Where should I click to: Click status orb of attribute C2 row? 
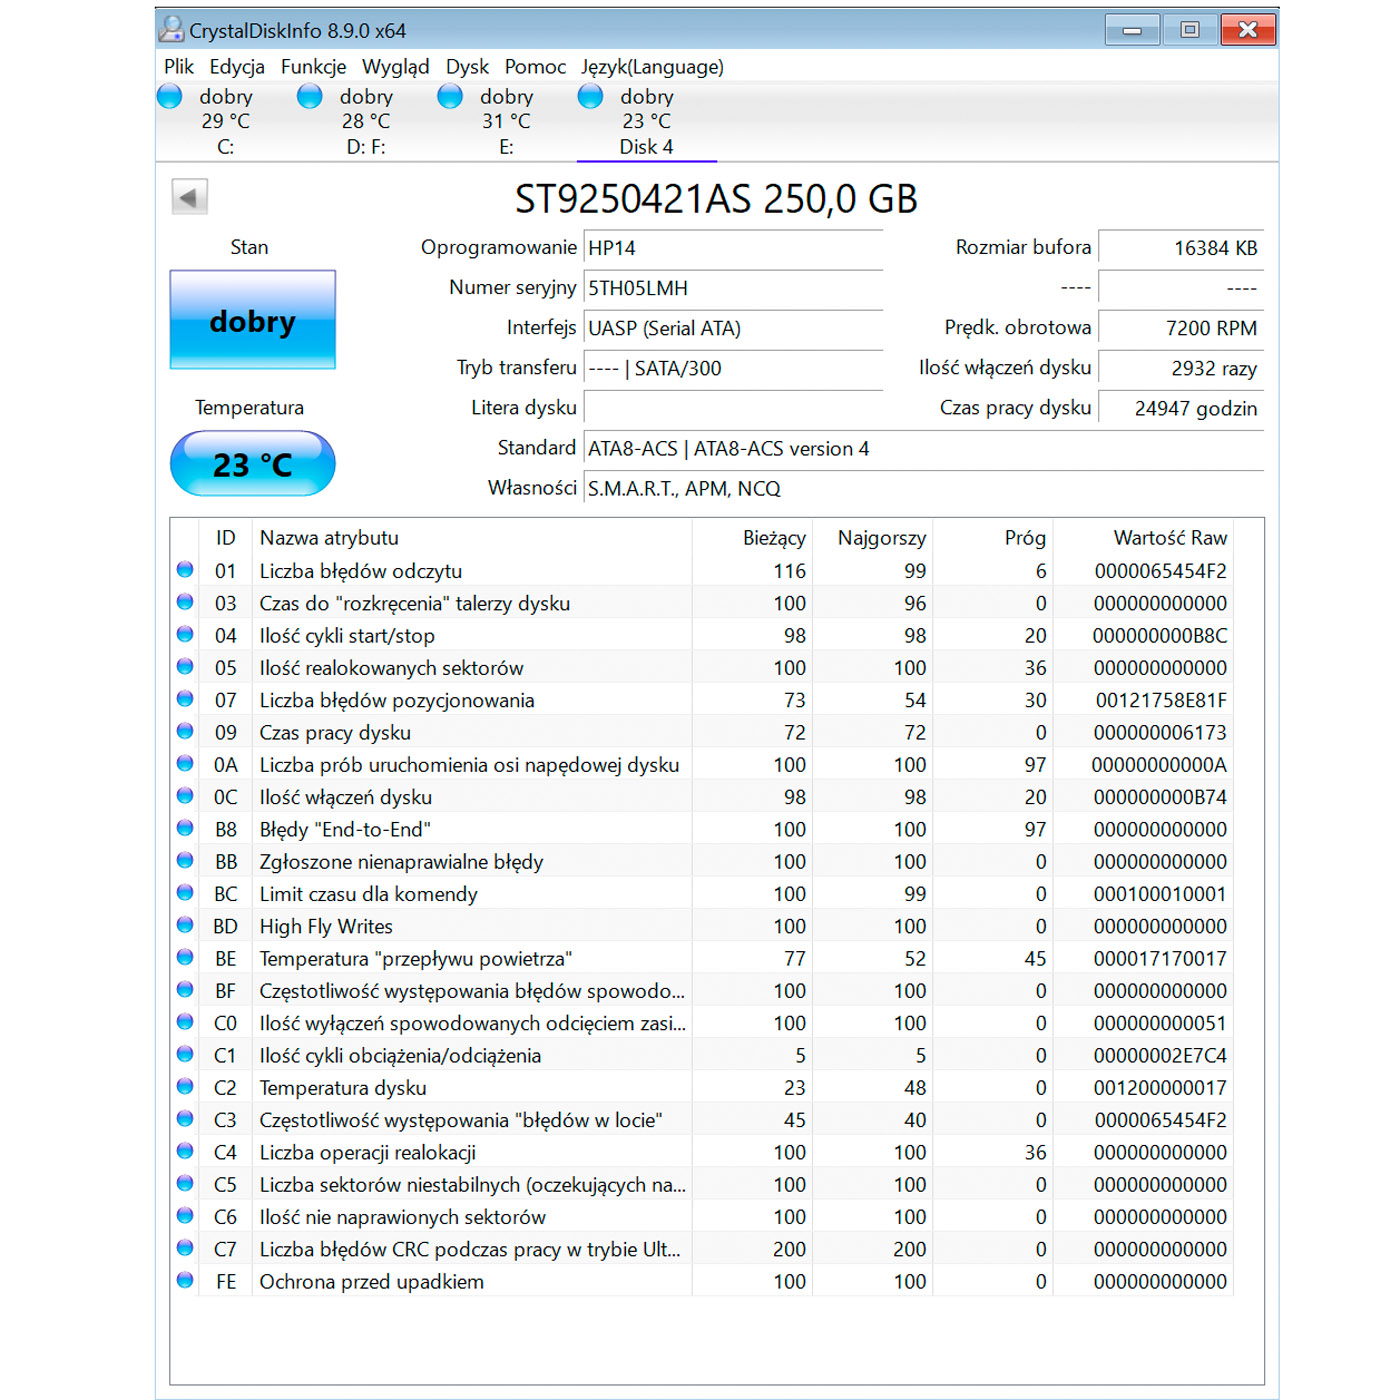click(185, 1086)
